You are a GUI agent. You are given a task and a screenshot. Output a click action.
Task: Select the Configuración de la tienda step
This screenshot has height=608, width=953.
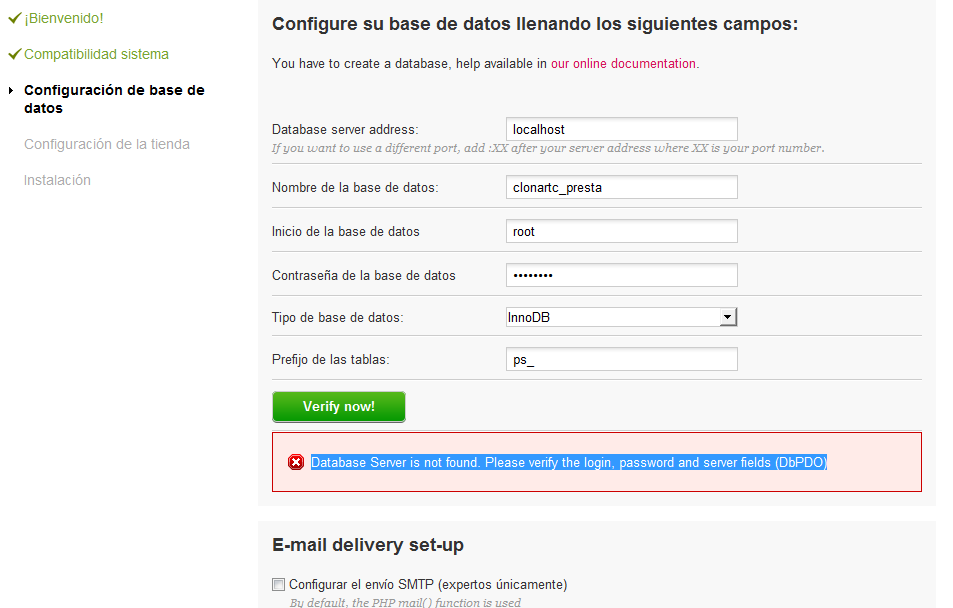point(107,144)
